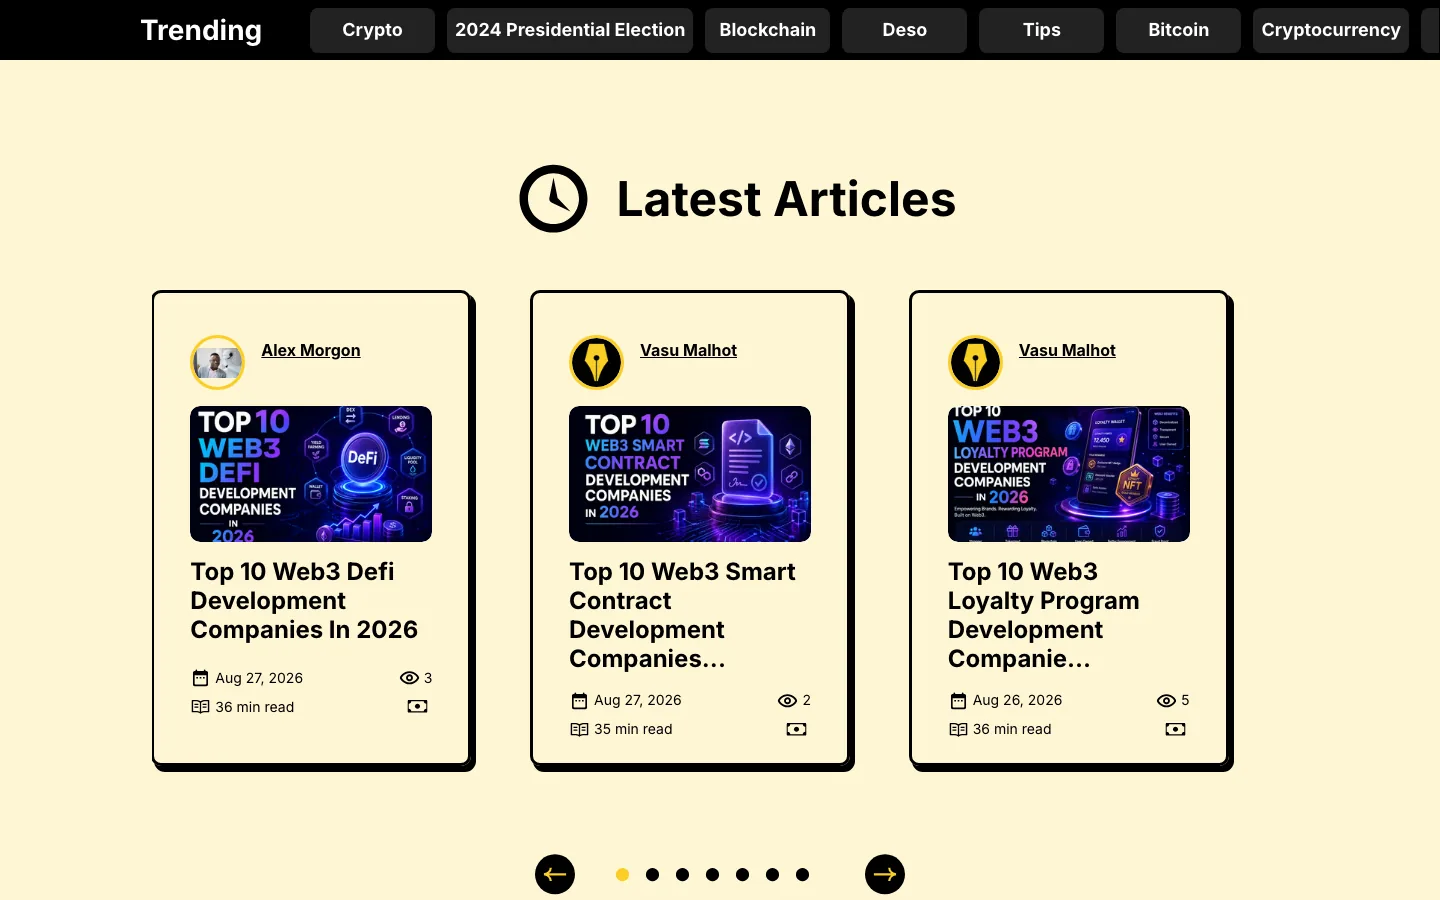This screenshot has height=900, width=1440.
Task: Advance to next articles with right arrow
Action: point(885,874)
